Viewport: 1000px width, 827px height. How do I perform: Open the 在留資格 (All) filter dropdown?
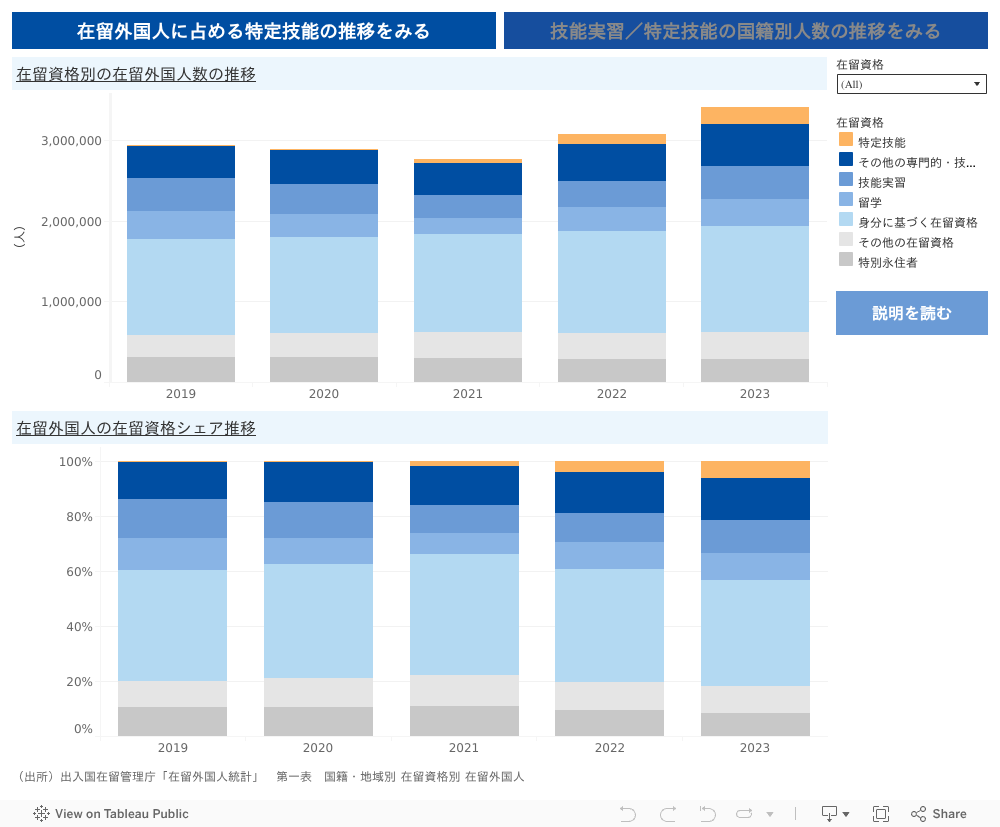click(911, 84)
